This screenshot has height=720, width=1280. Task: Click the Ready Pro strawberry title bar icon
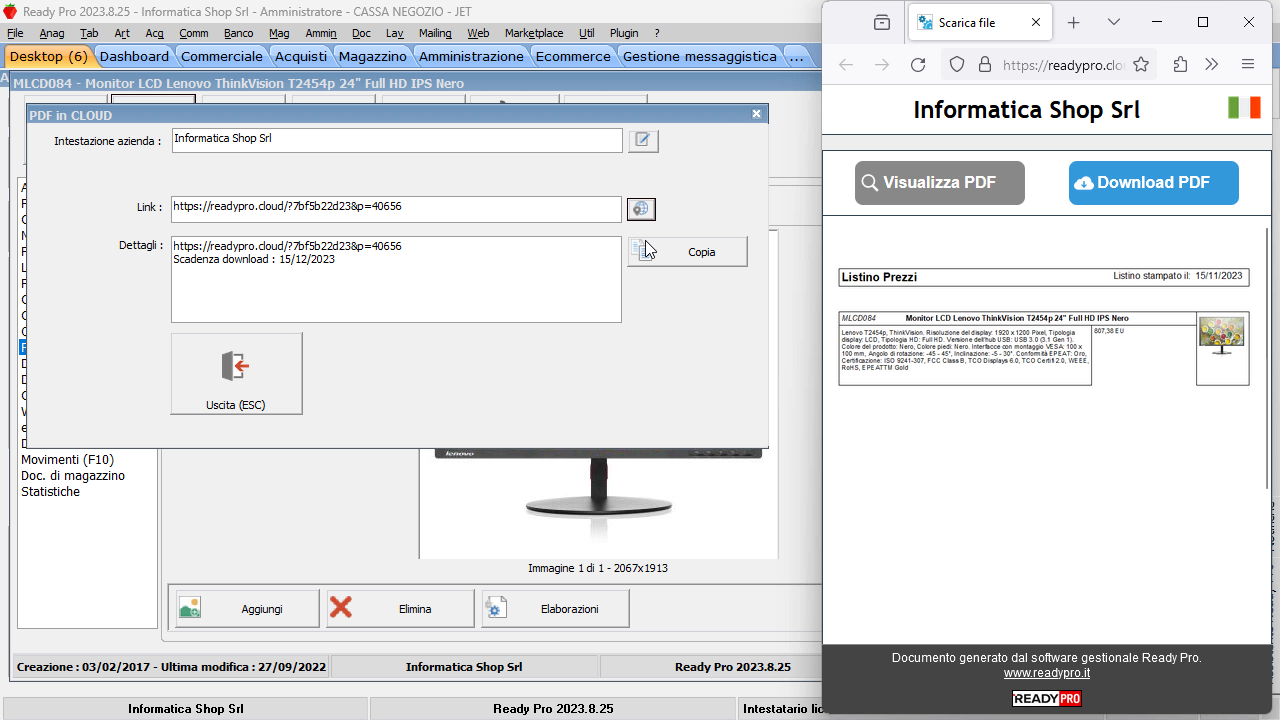(x=10, y=12)
